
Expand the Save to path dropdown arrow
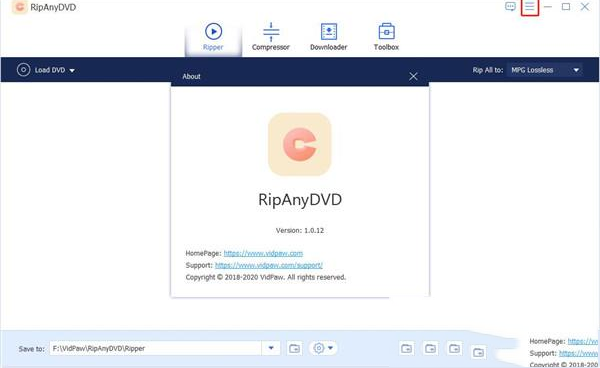(271, 348)
